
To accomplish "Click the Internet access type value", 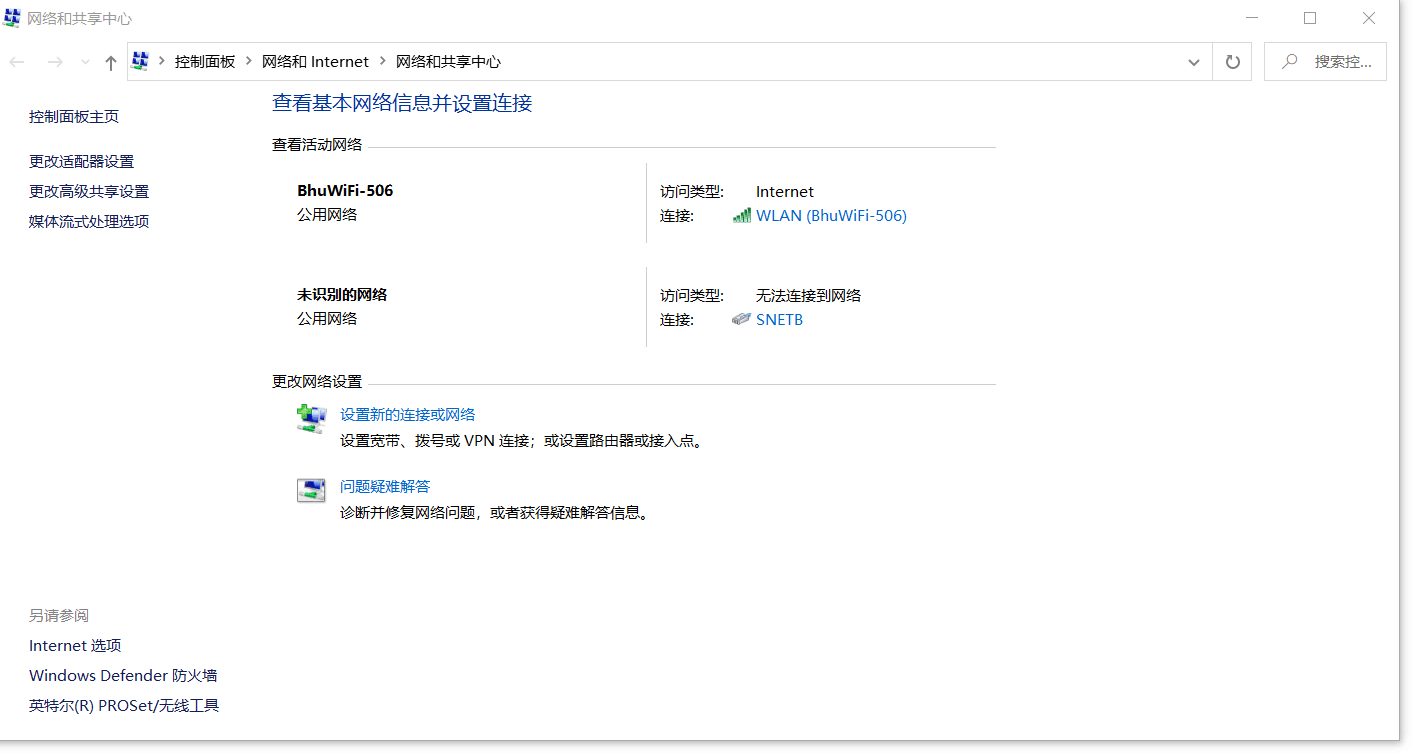I will pyautogui.click(x=785, y=191).
